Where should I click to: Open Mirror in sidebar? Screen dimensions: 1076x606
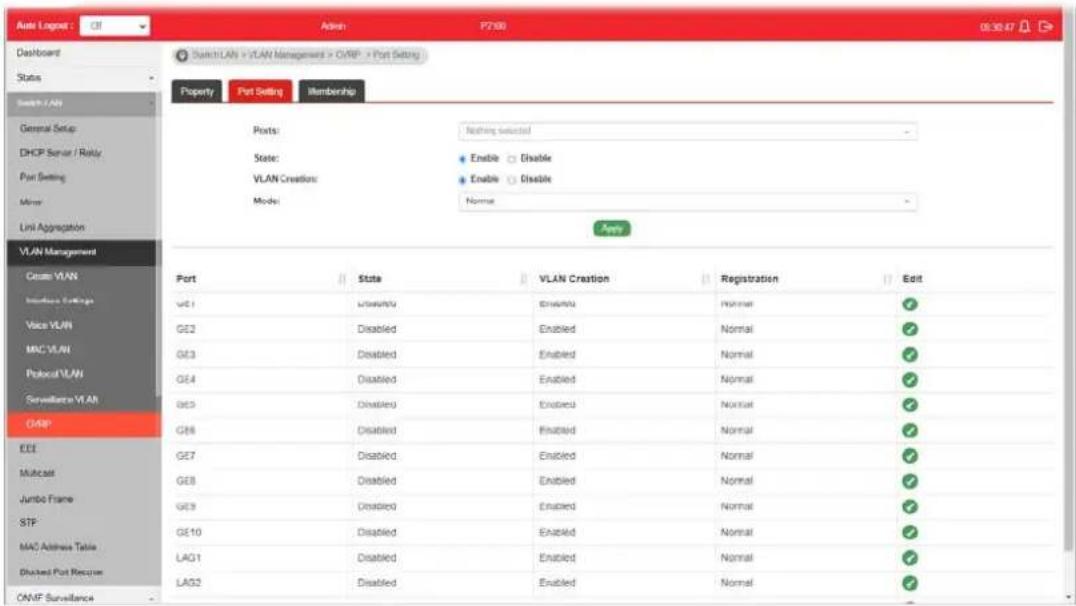pyautogui.click(x=31, y=202)
